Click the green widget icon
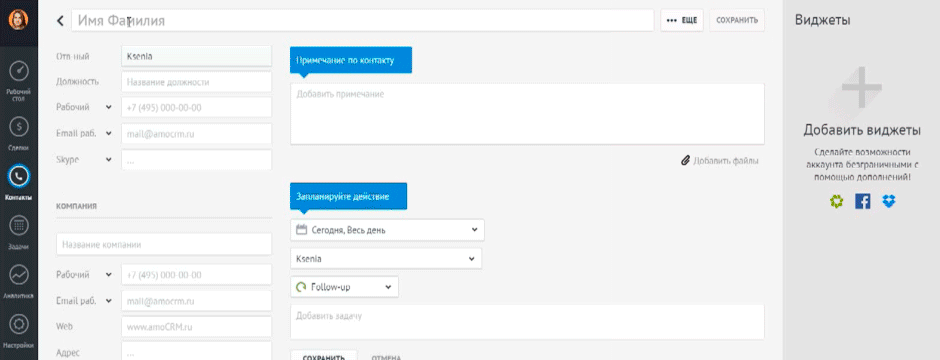940x360 pixels. tap(836, 202)
